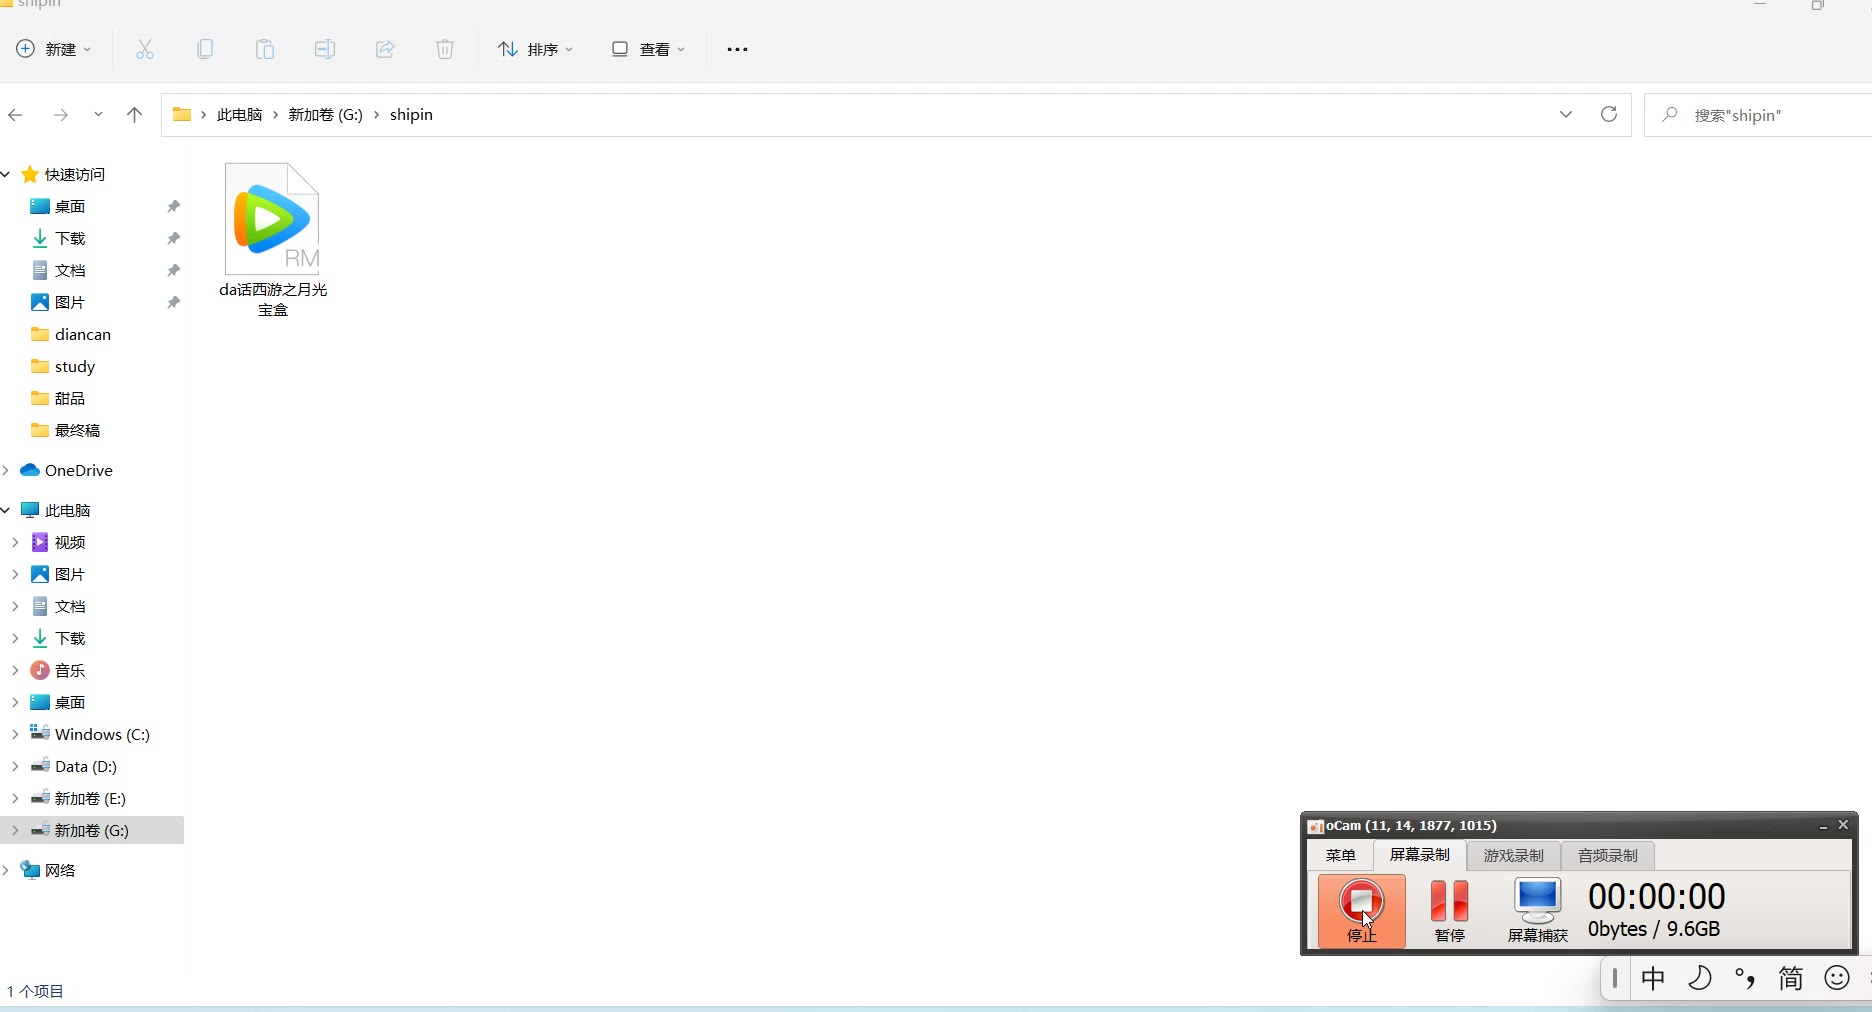Expand 音乐 under 此电脑
Image resolution: width=1872 pixels, height=1012 pixels.
[15, 670]
